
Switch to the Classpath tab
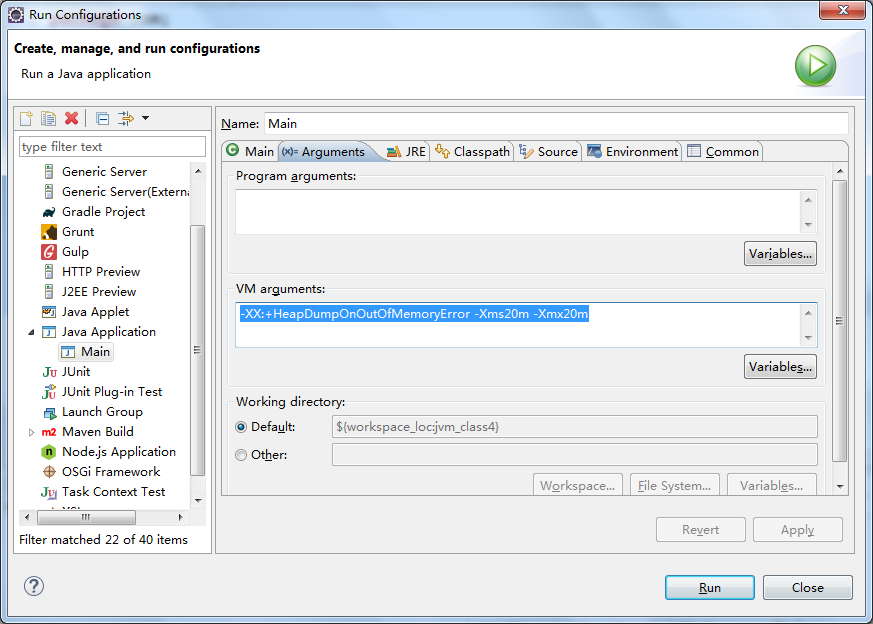tap(473, 152)
